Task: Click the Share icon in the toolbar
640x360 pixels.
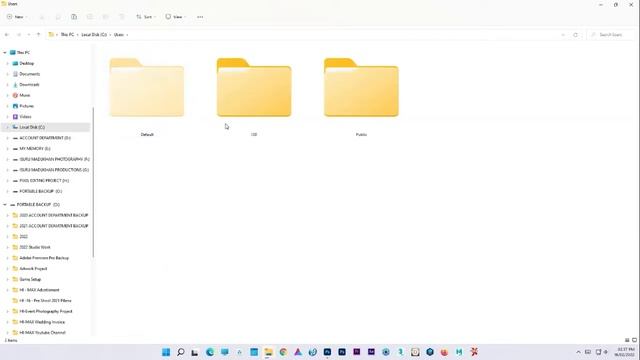Action: [106, 17]
